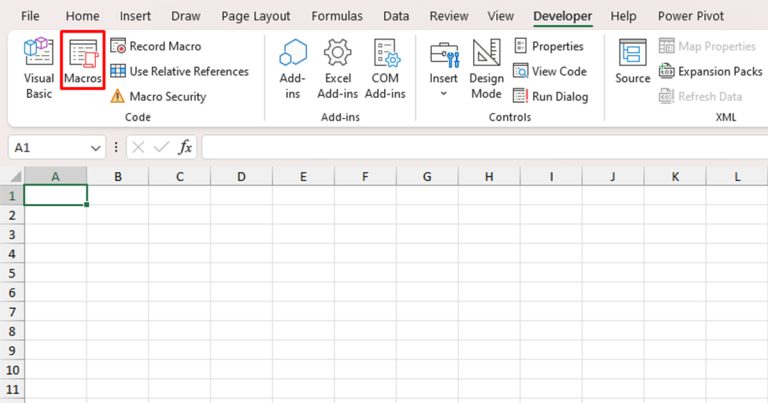Select column G header

427,177
